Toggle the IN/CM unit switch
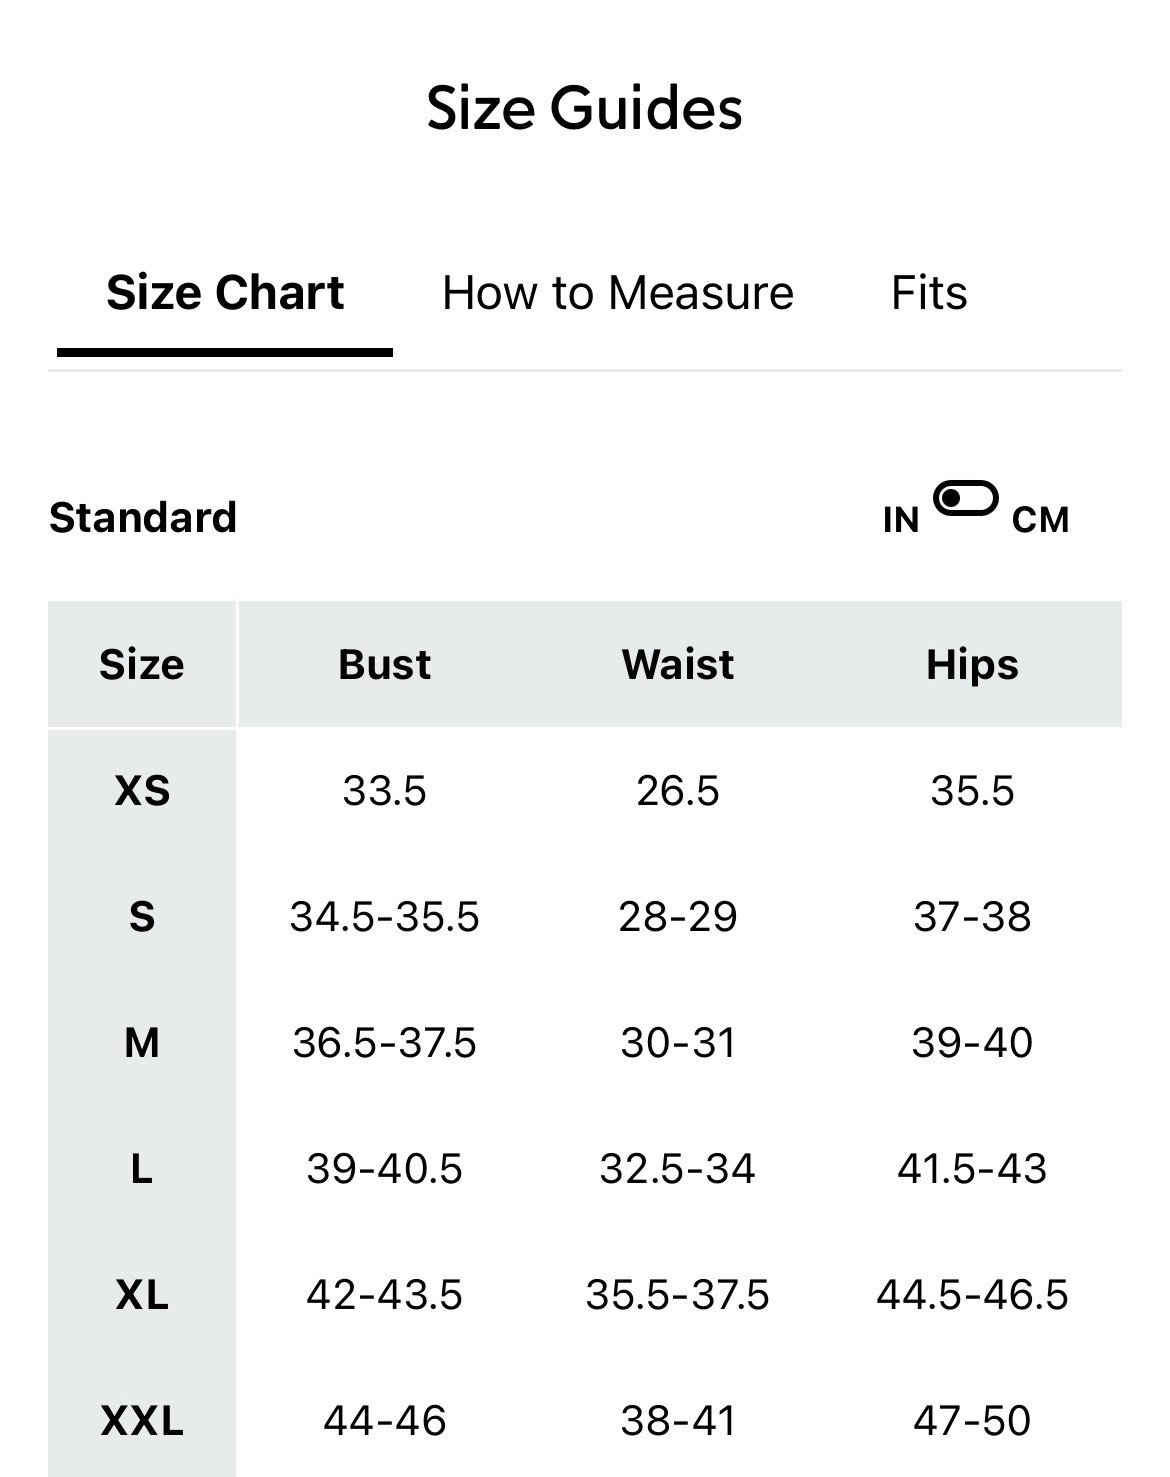Viewport: 1170px width, 1477px height. [x=965, y=498]
